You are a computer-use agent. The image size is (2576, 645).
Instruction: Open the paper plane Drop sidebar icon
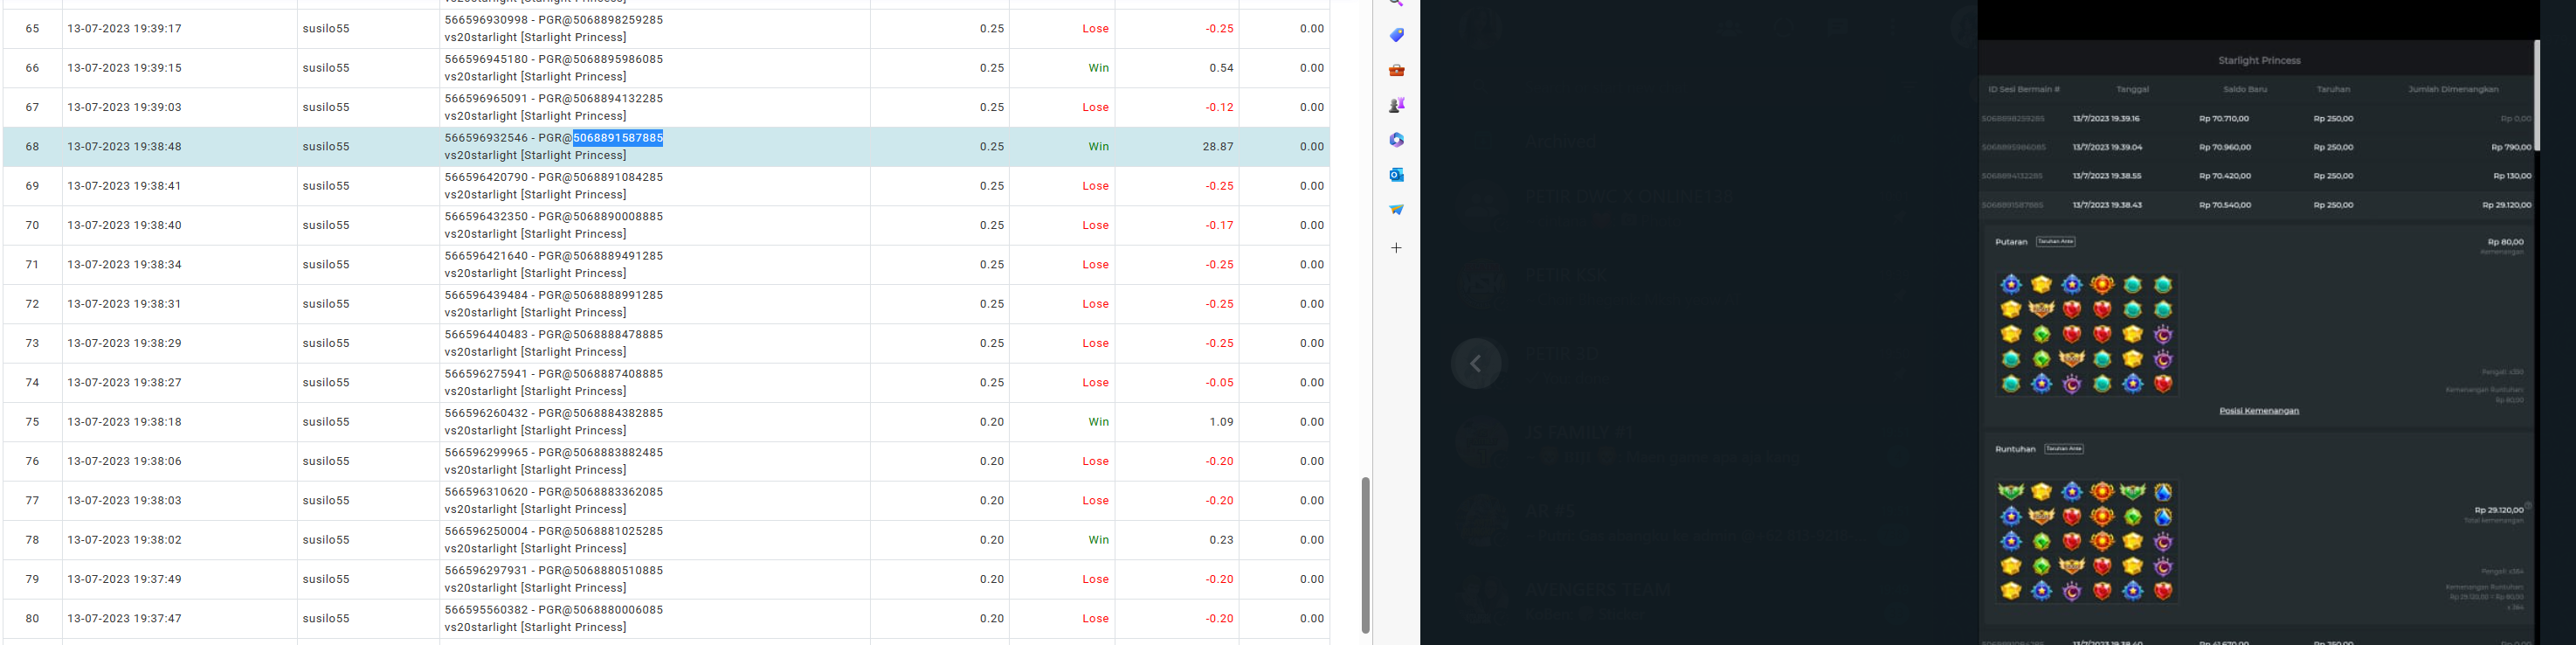tap(1396, 210)
